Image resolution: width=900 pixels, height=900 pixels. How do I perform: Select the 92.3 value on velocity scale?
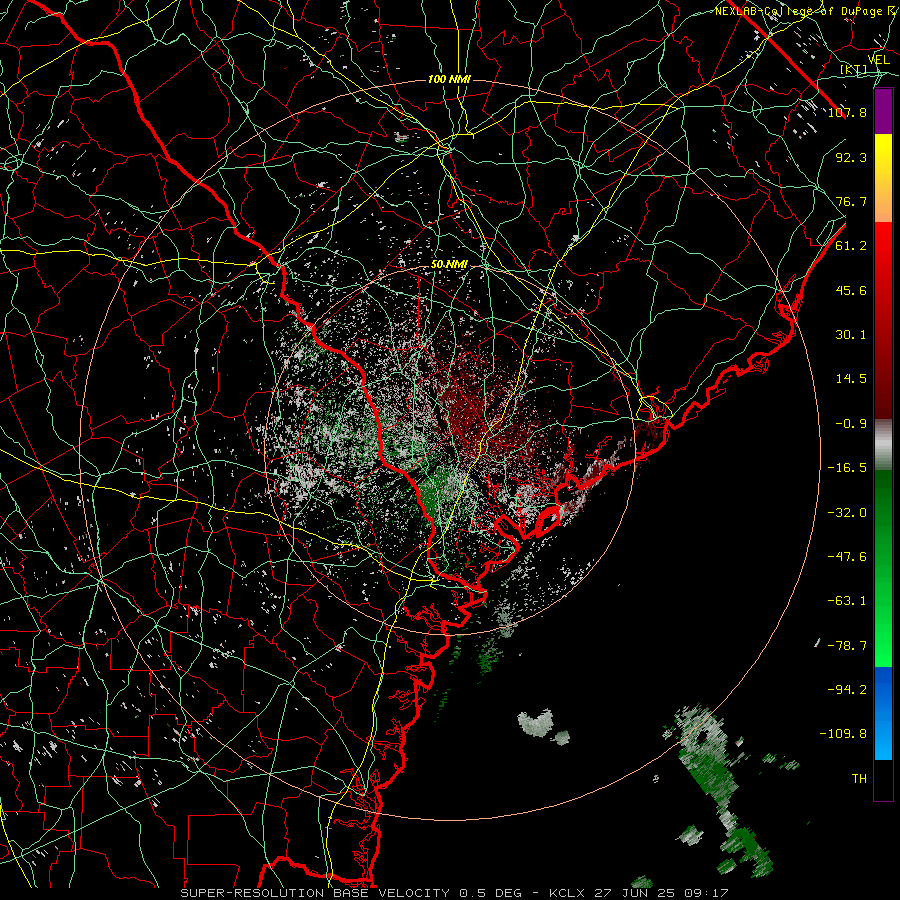click(851, 157)
